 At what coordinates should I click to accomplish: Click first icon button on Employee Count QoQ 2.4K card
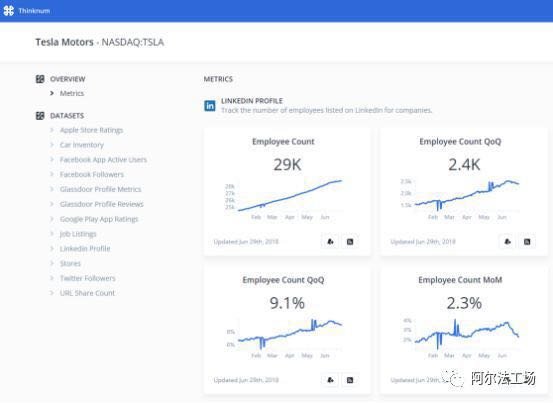[507, 242]
